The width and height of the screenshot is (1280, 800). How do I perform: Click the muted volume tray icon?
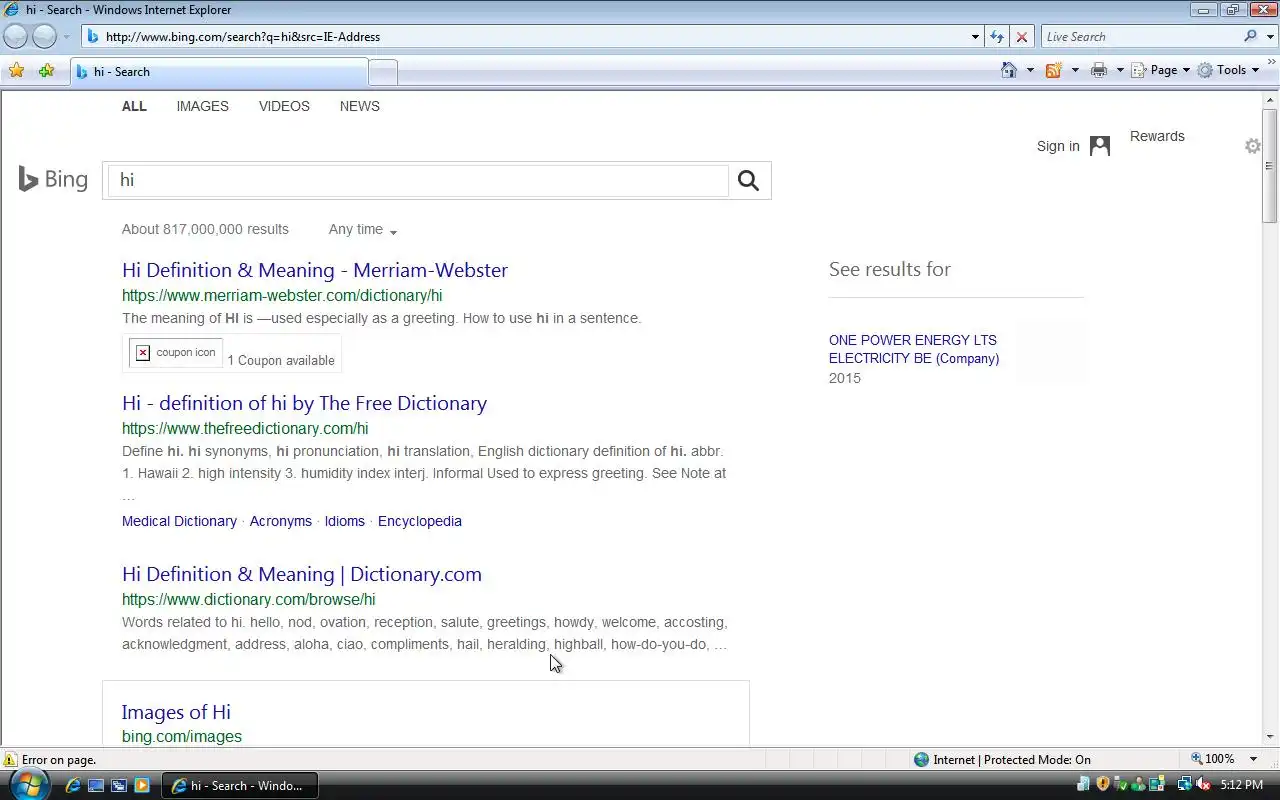pyautogui.click(x=1204, y=785)
